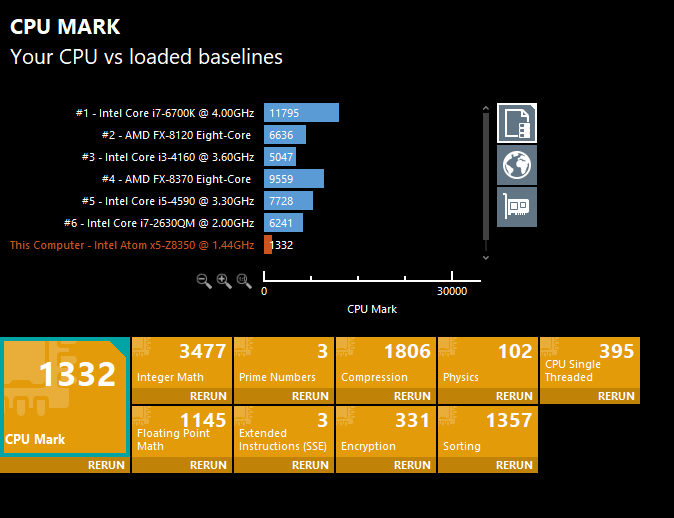Select the Extended Instructions (SSE) tile
Screen dimensions: 674x518
click(x=284, y=432)
